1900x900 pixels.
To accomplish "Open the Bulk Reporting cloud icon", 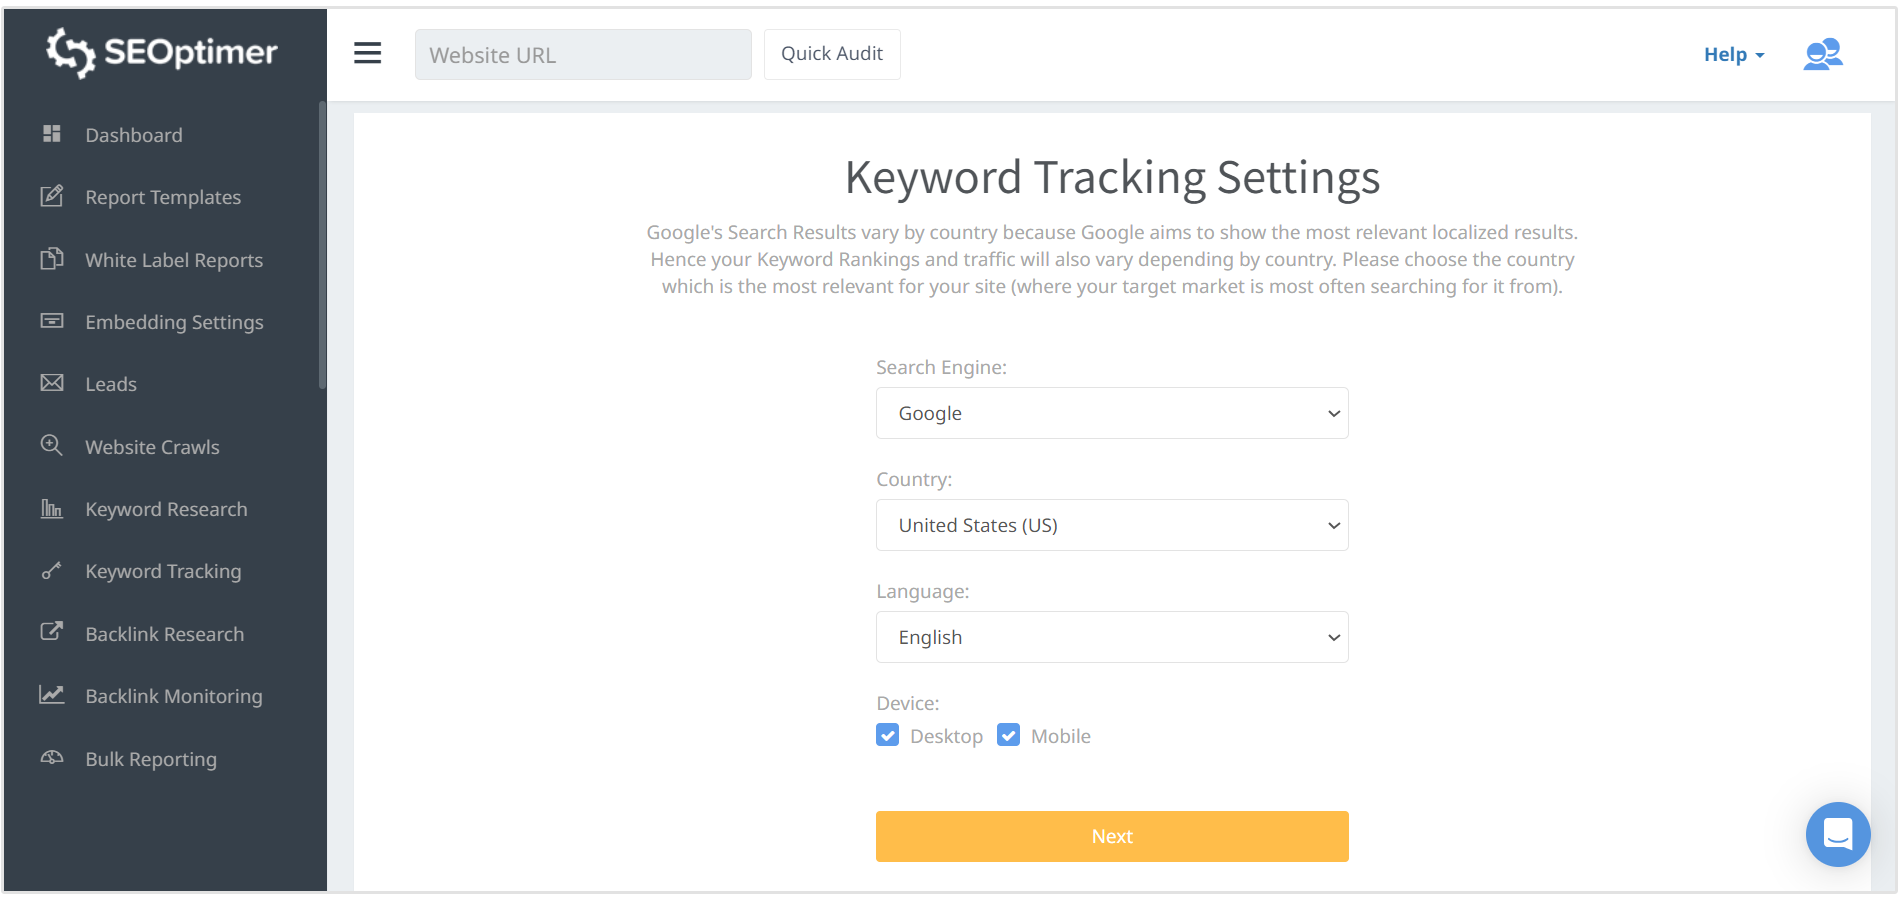I will (53, 758).
